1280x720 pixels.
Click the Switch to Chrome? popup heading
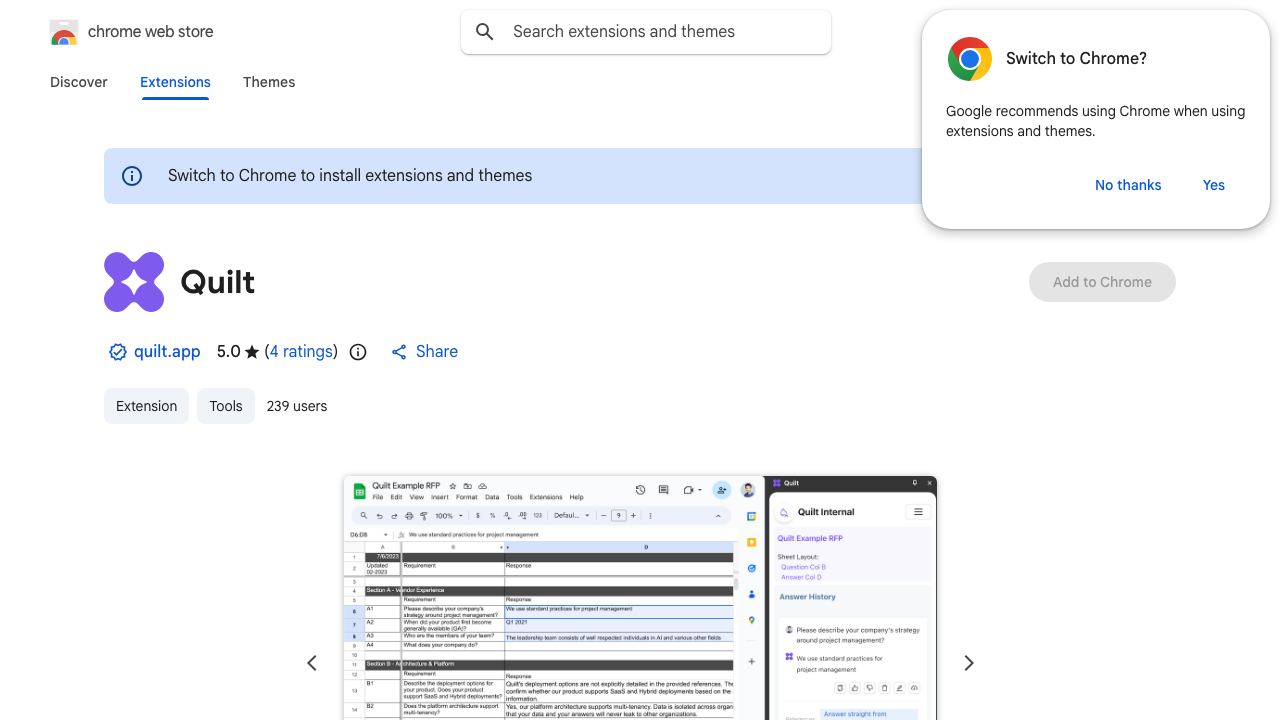[1076, 59]
